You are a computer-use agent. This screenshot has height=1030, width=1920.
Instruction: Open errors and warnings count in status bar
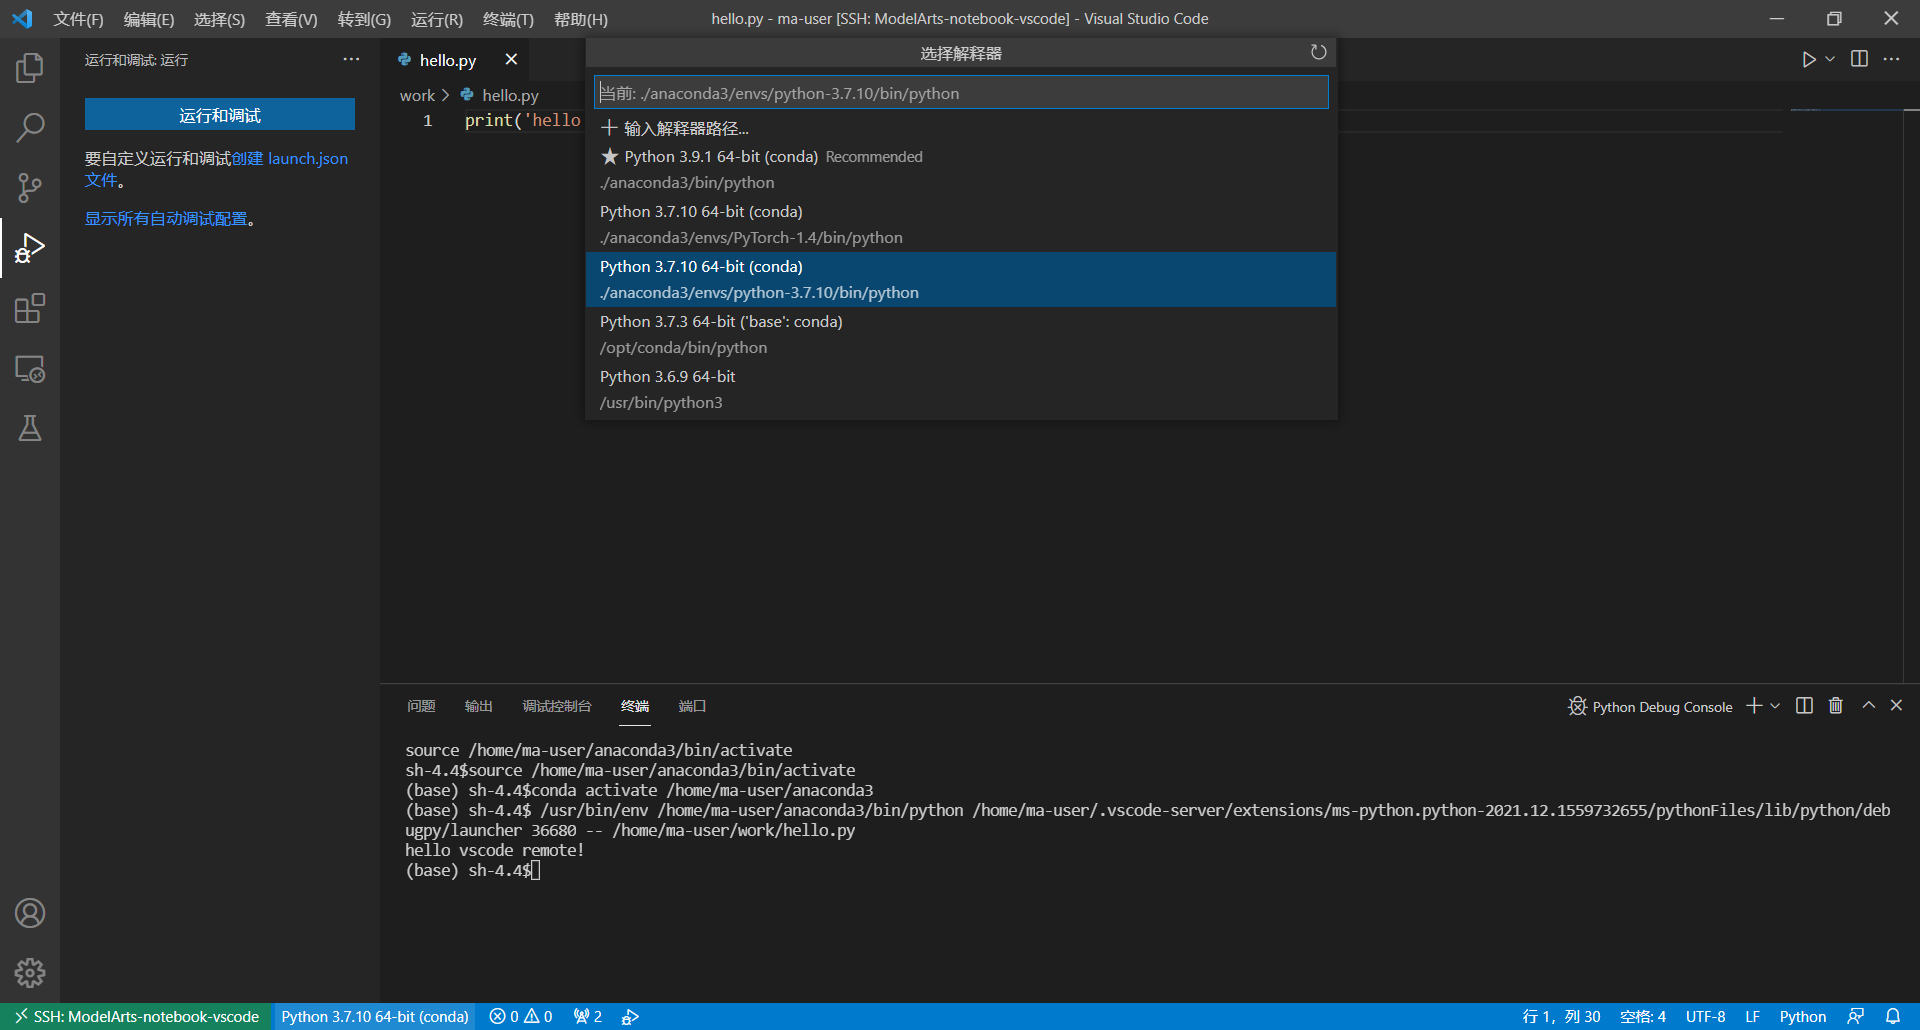[x=521, y=1016]
